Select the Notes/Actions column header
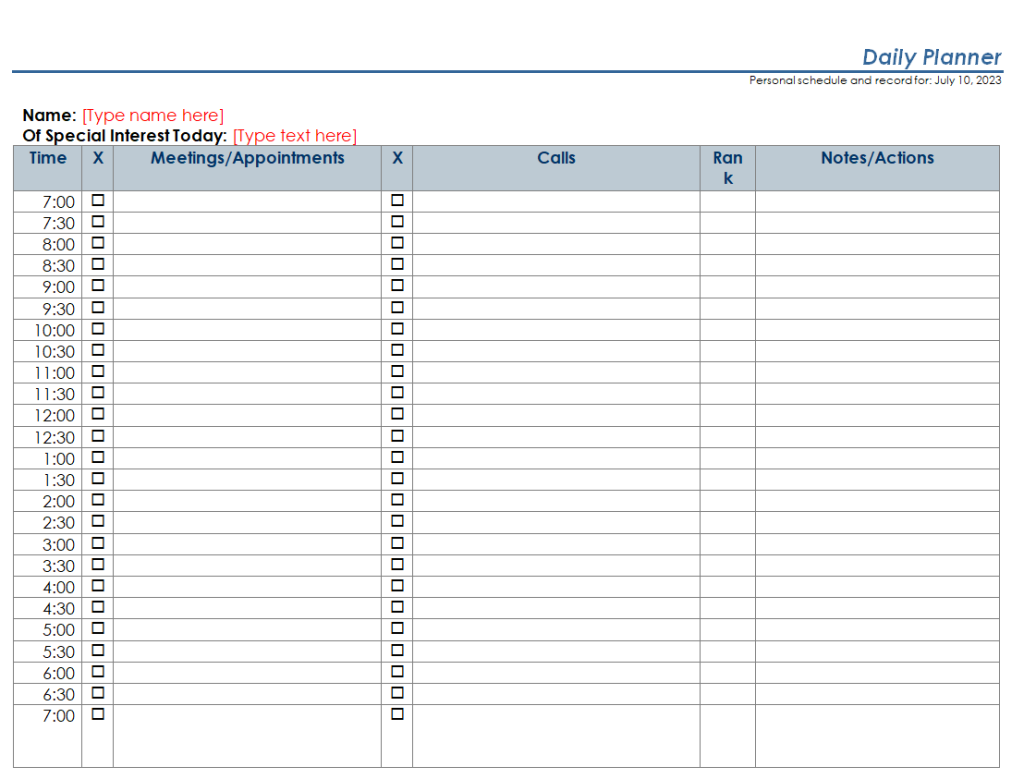The width and height of the screenshot is (1024, 779). (x=877, y=158)
